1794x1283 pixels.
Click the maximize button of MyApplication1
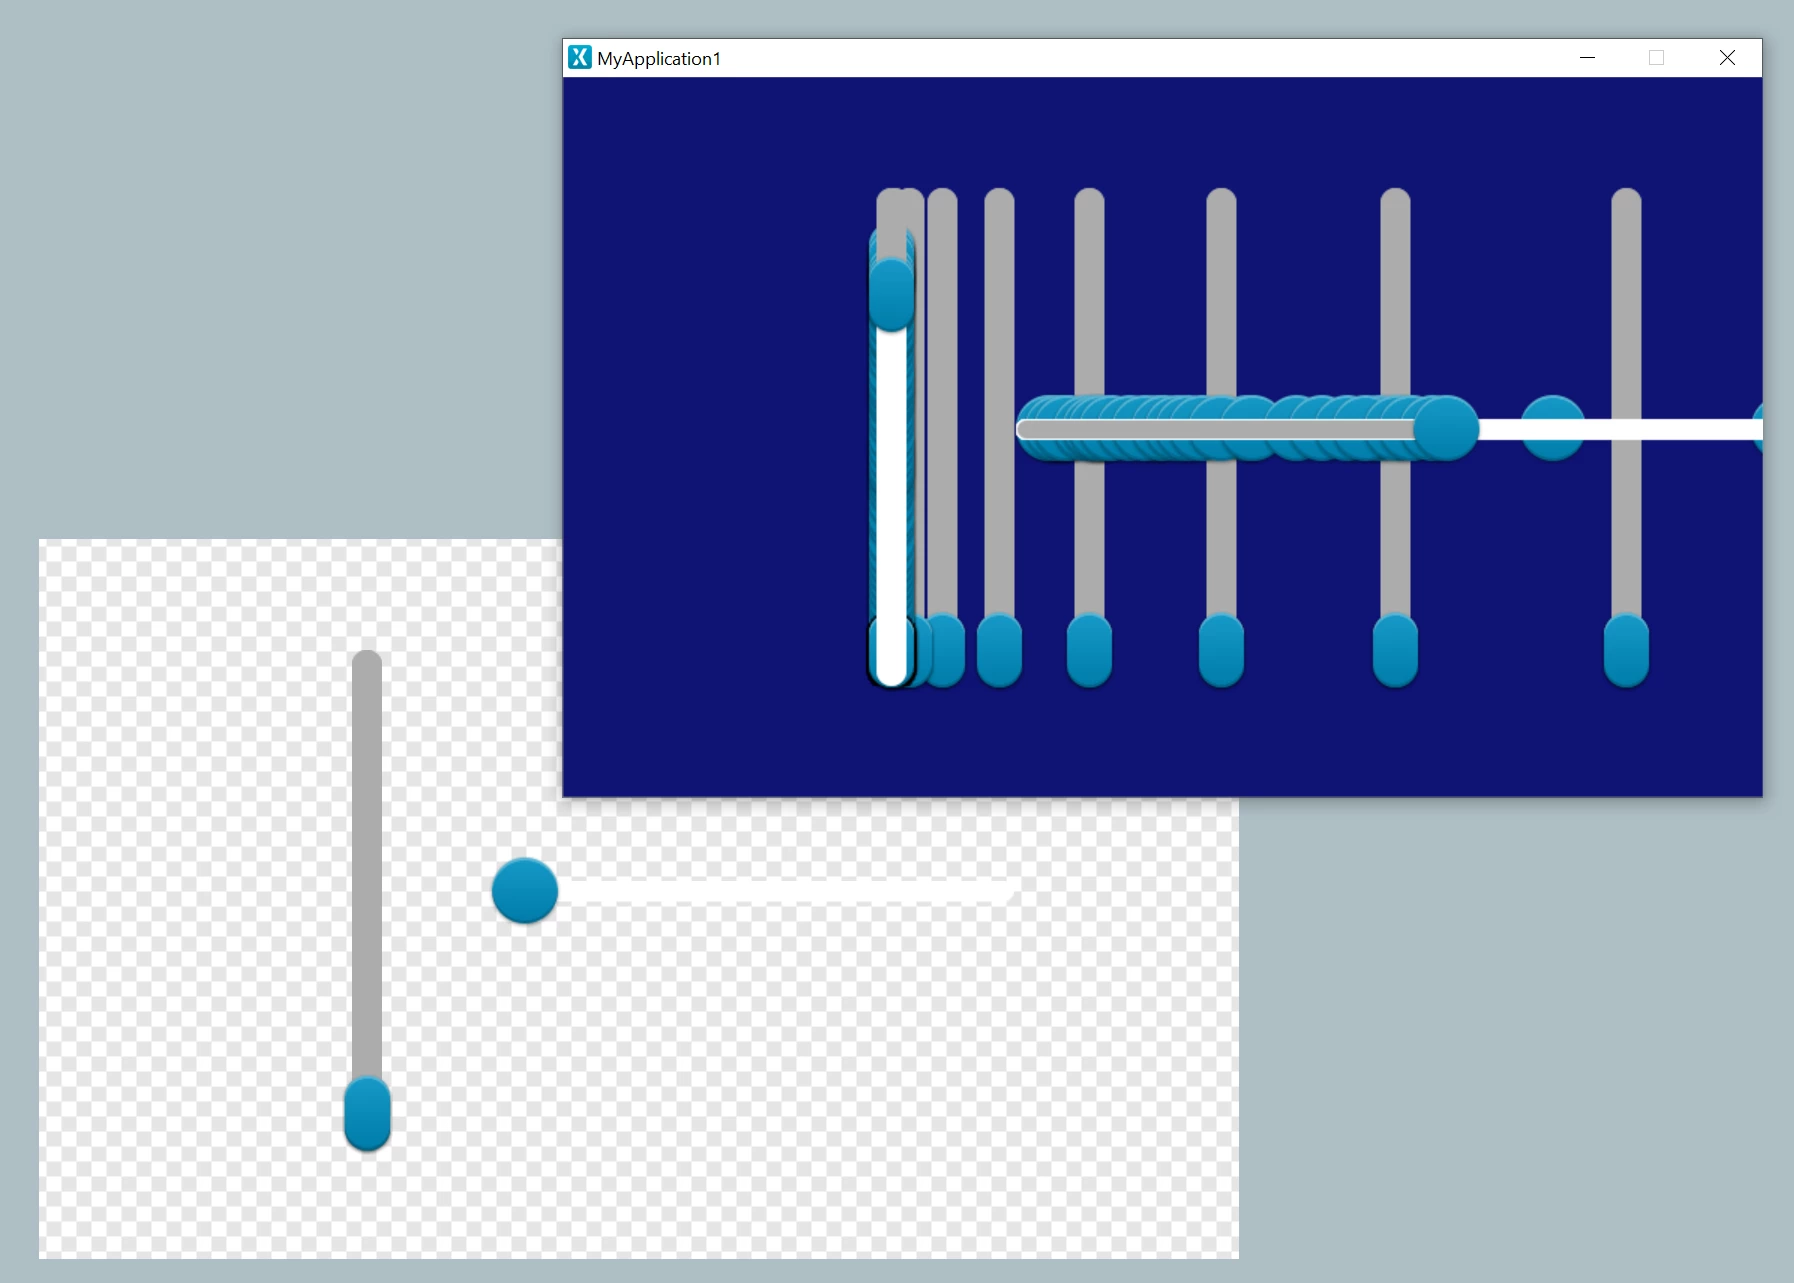pyautogui.click(x=1656, y=58)
